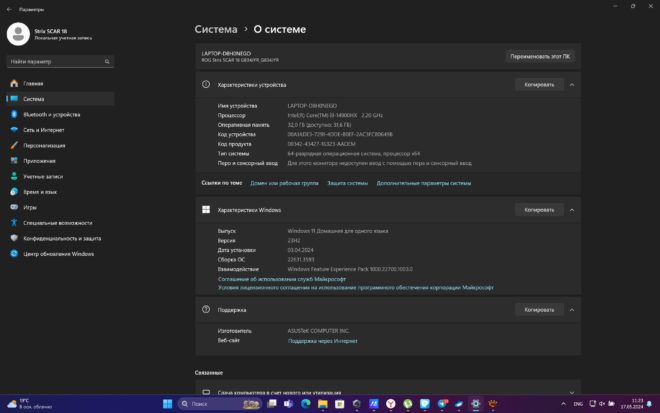The height and width of the screenshot is (413, 660).
Task: Launch Microsoft Edge from the taskbar
Action: click(306, 404)
